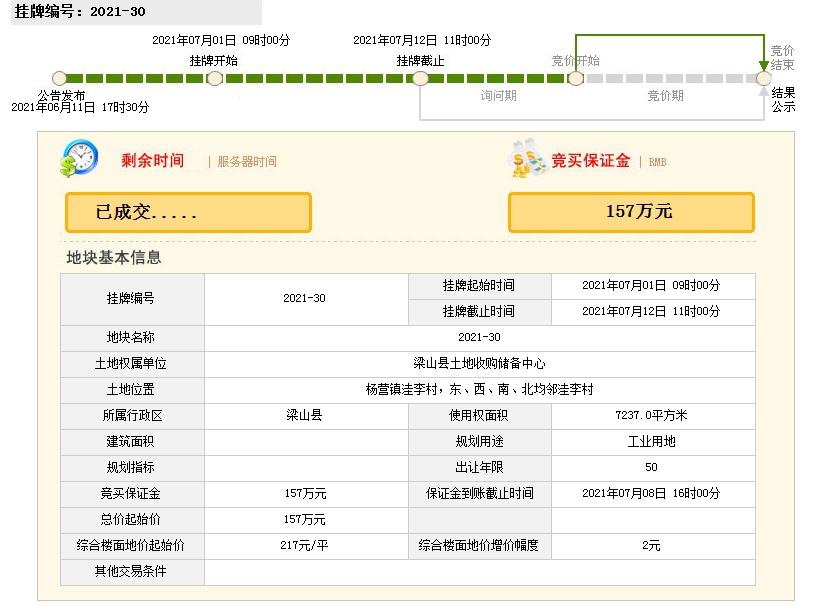
Task: Click the 梁山县土地收购储备中心 cell
Action: (479, 364)
